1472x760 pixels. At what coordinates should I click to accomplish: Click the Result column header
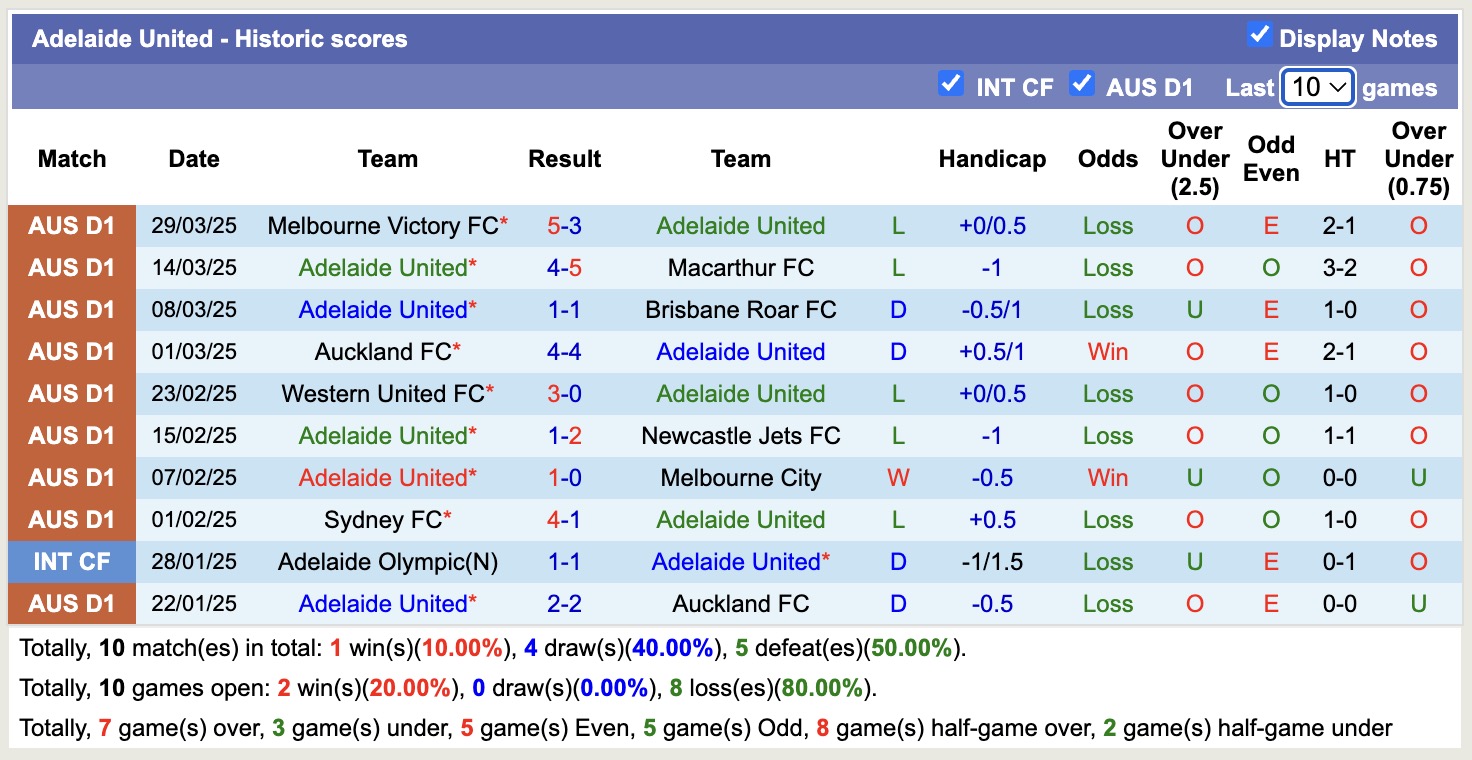[564, 158]
